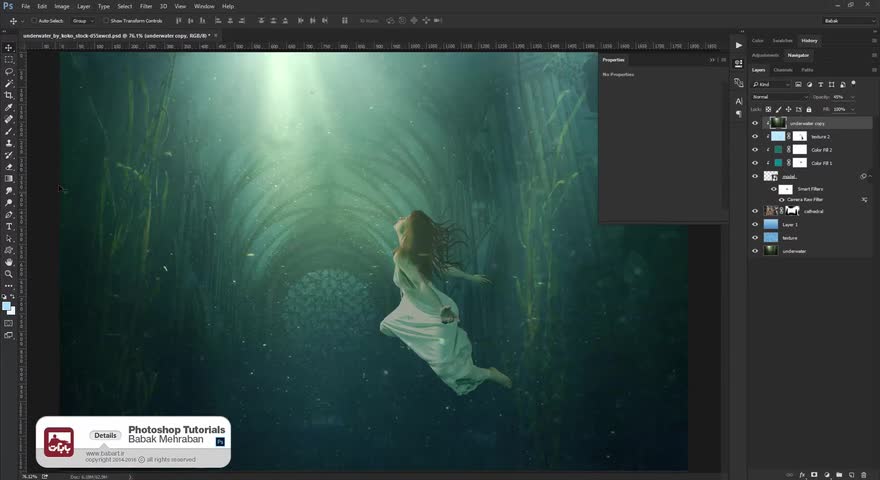Open the Filter menu
The image size is (880, 480).
pos(146,6)
